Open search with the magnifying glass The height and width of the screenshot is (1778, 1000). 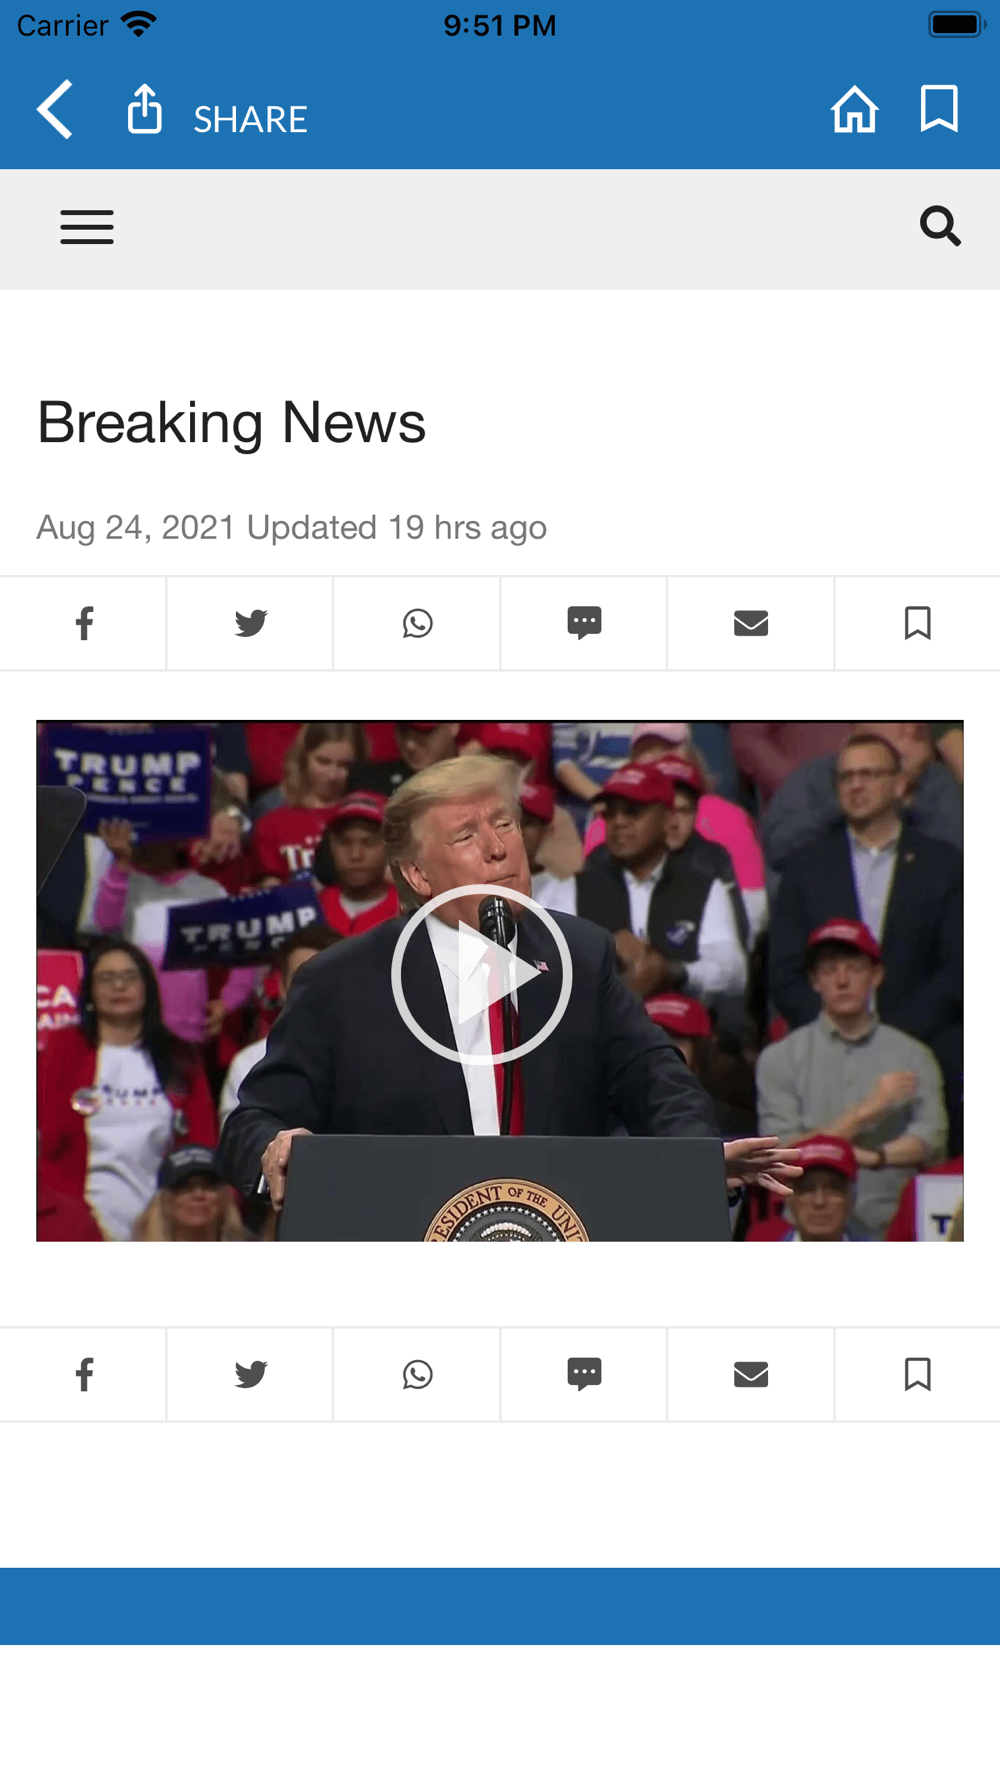[x=940, y=226]
